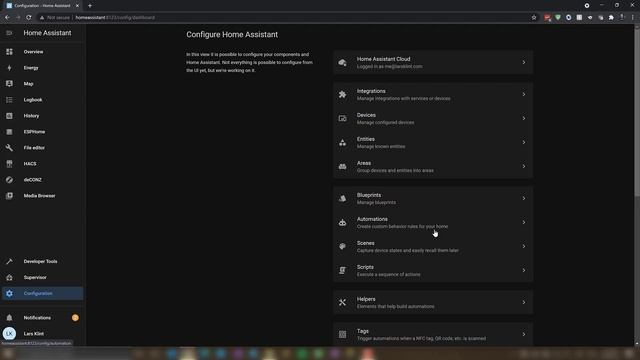Viewport: 640px width, 360px height.
Task: Expand the Helpers row chevron
Action: [524, 302]
